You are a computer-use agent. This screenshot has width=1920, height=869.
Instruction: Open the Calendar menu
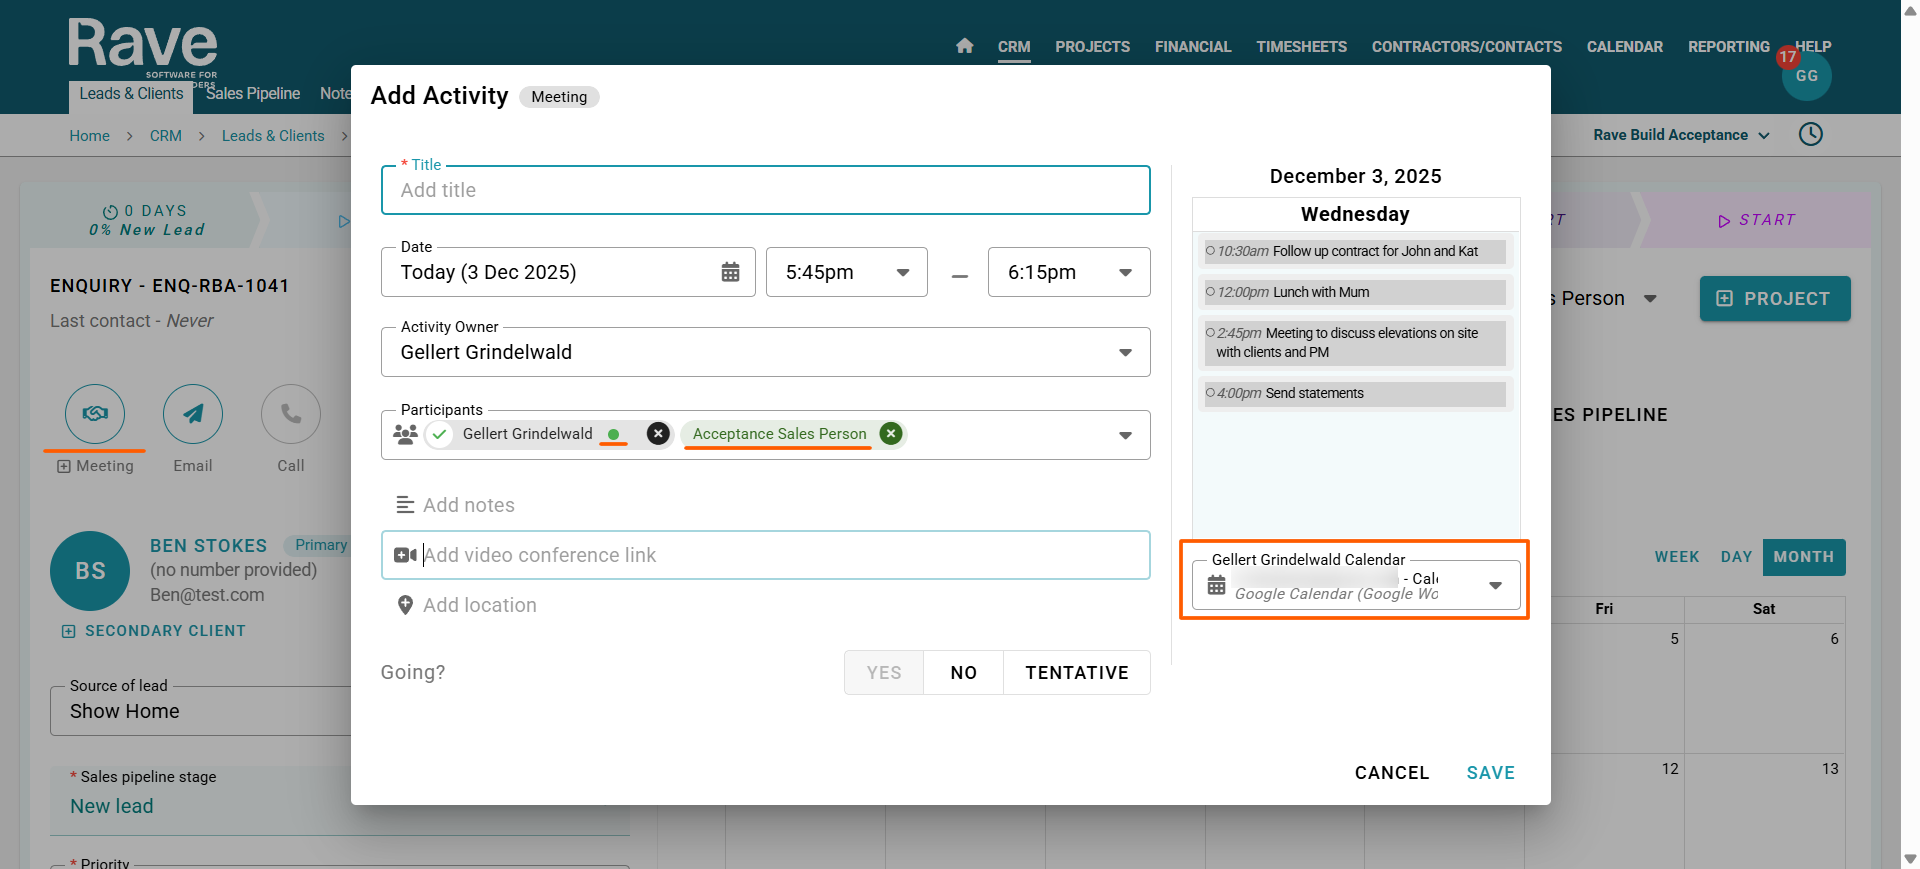1624,47
